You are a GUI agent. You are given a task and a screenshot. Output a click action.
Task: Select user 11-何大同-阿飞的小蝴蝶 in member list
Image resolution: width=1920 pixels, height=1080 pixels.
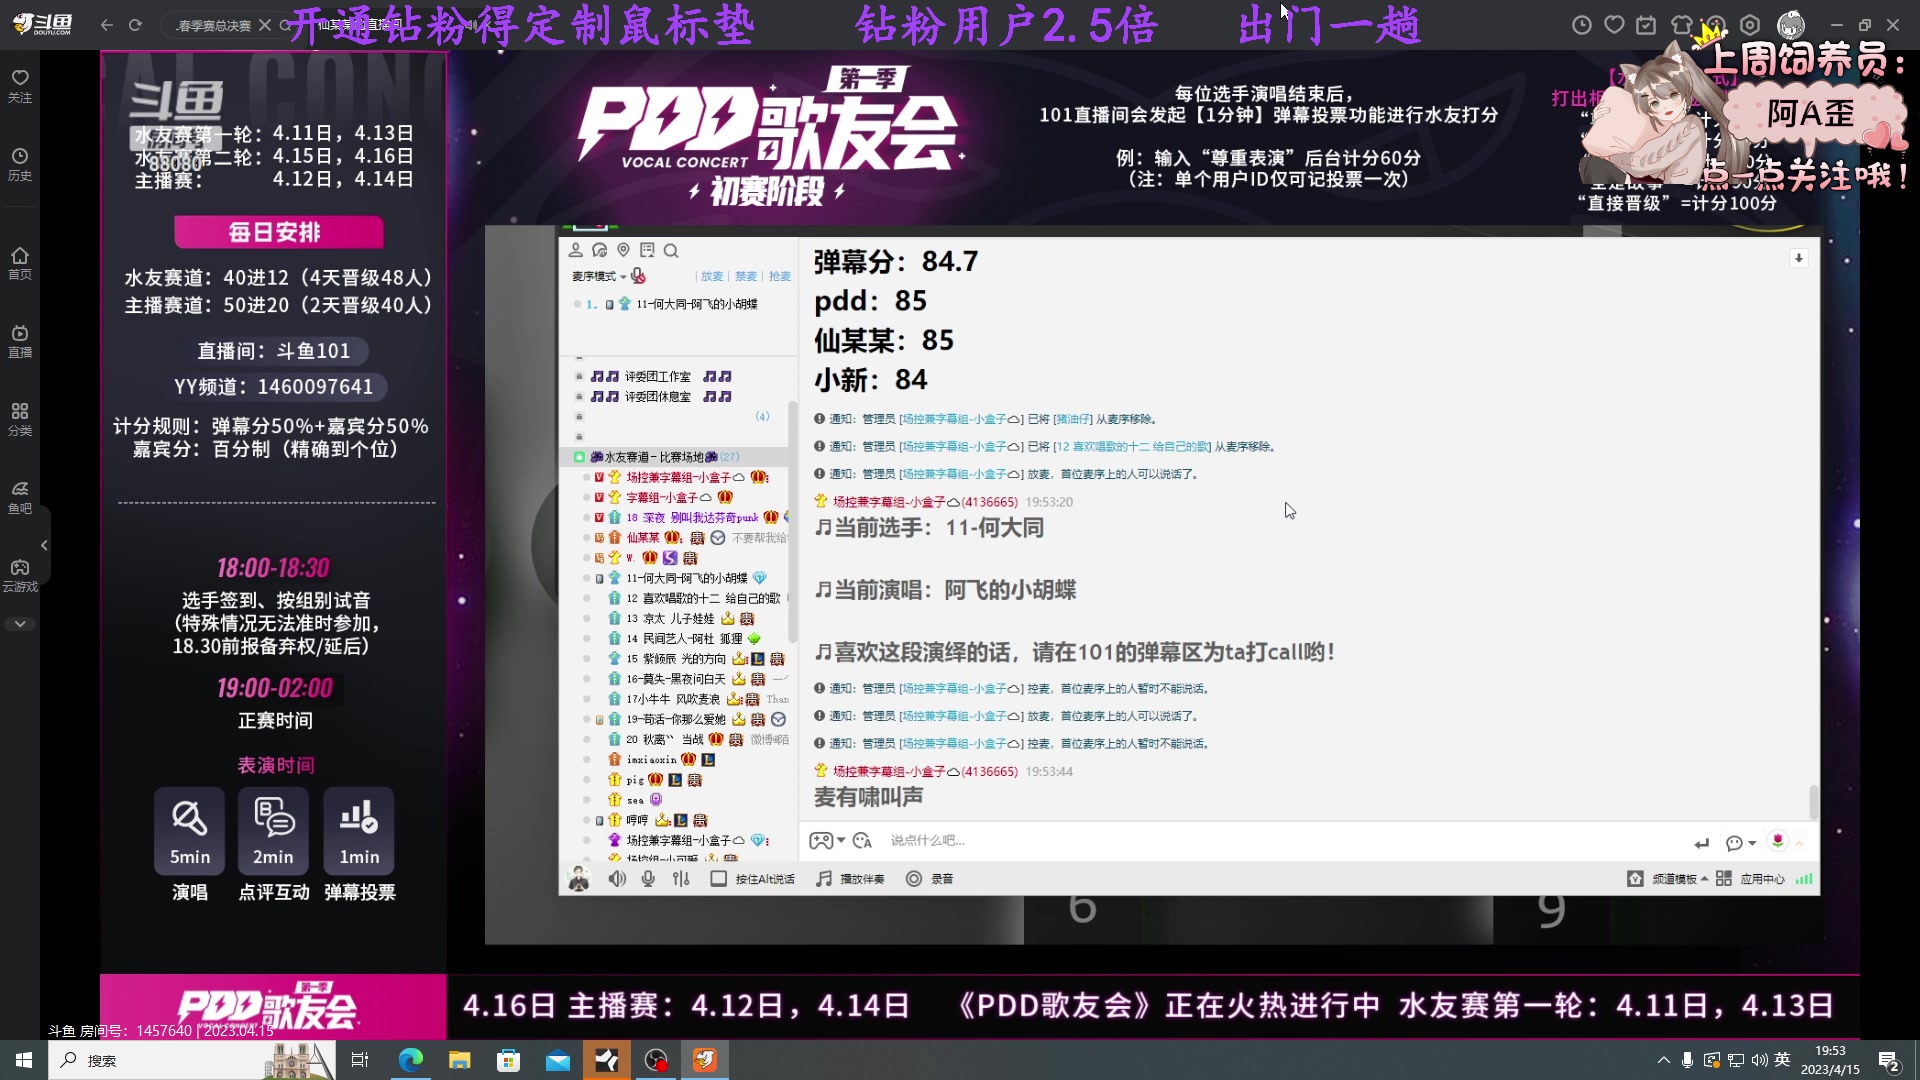(x=686, y=578)
